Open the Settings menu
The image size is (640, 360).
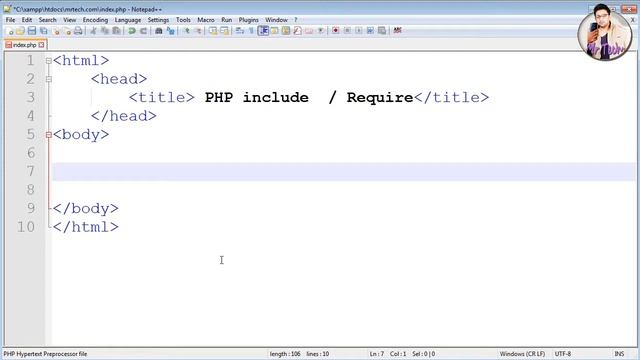pyautogui.click(x=158, y=20)
